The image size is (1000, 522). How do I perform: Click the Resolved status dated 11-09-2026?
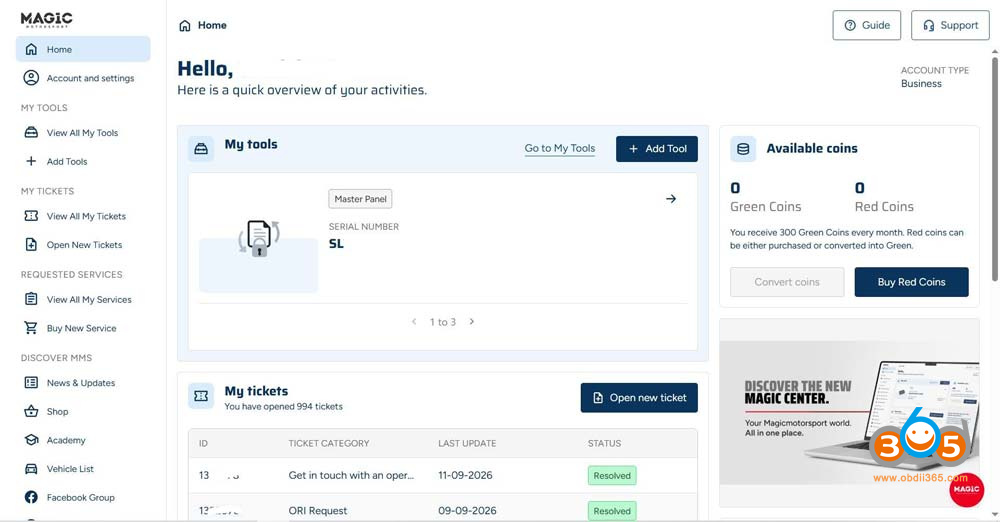tap(612, 475)
